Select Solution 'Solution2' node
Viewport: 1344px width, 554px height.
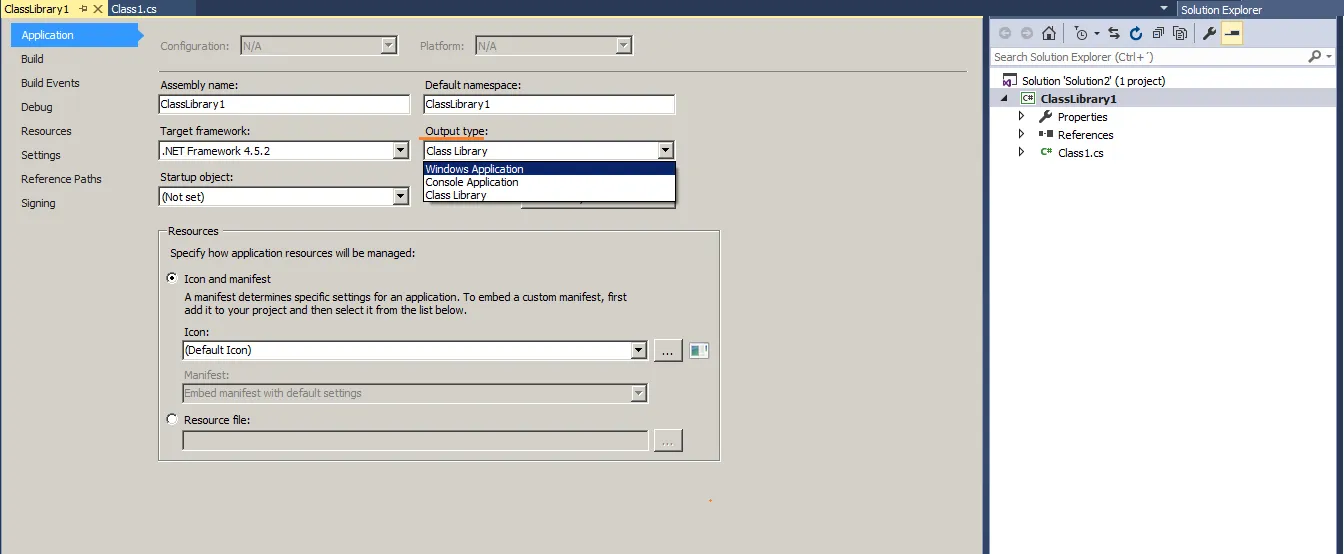pyautogui.click(x=1093, y=81)
